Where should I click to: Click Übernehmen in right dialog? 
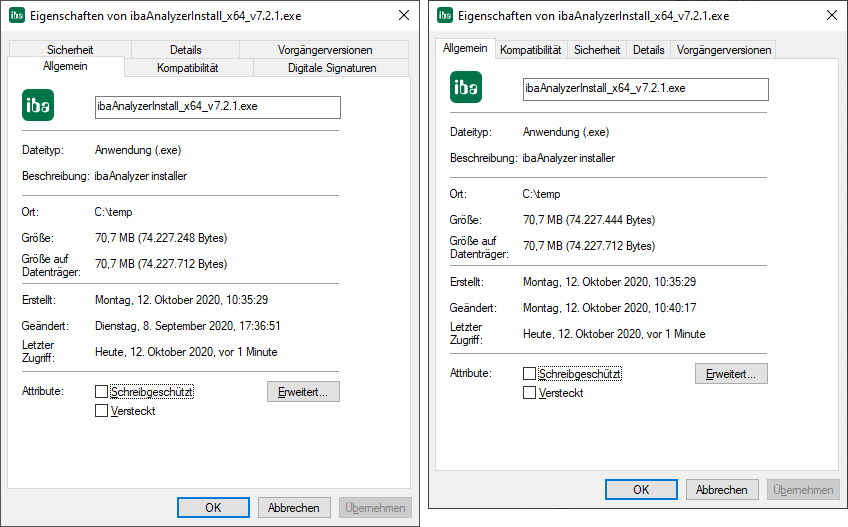pyautogui.click(x=803, y=490)
